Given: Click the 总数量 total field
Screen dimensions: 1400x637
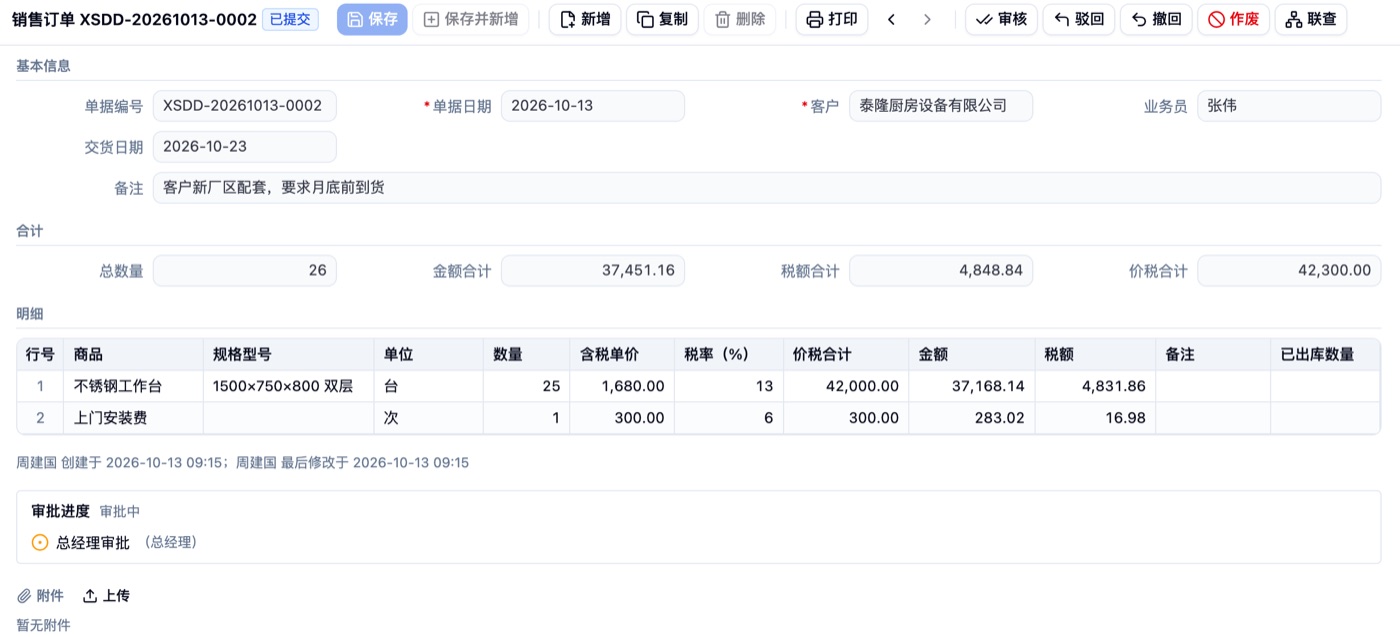Looking at the screenshot, I should [x=244, y=270].
